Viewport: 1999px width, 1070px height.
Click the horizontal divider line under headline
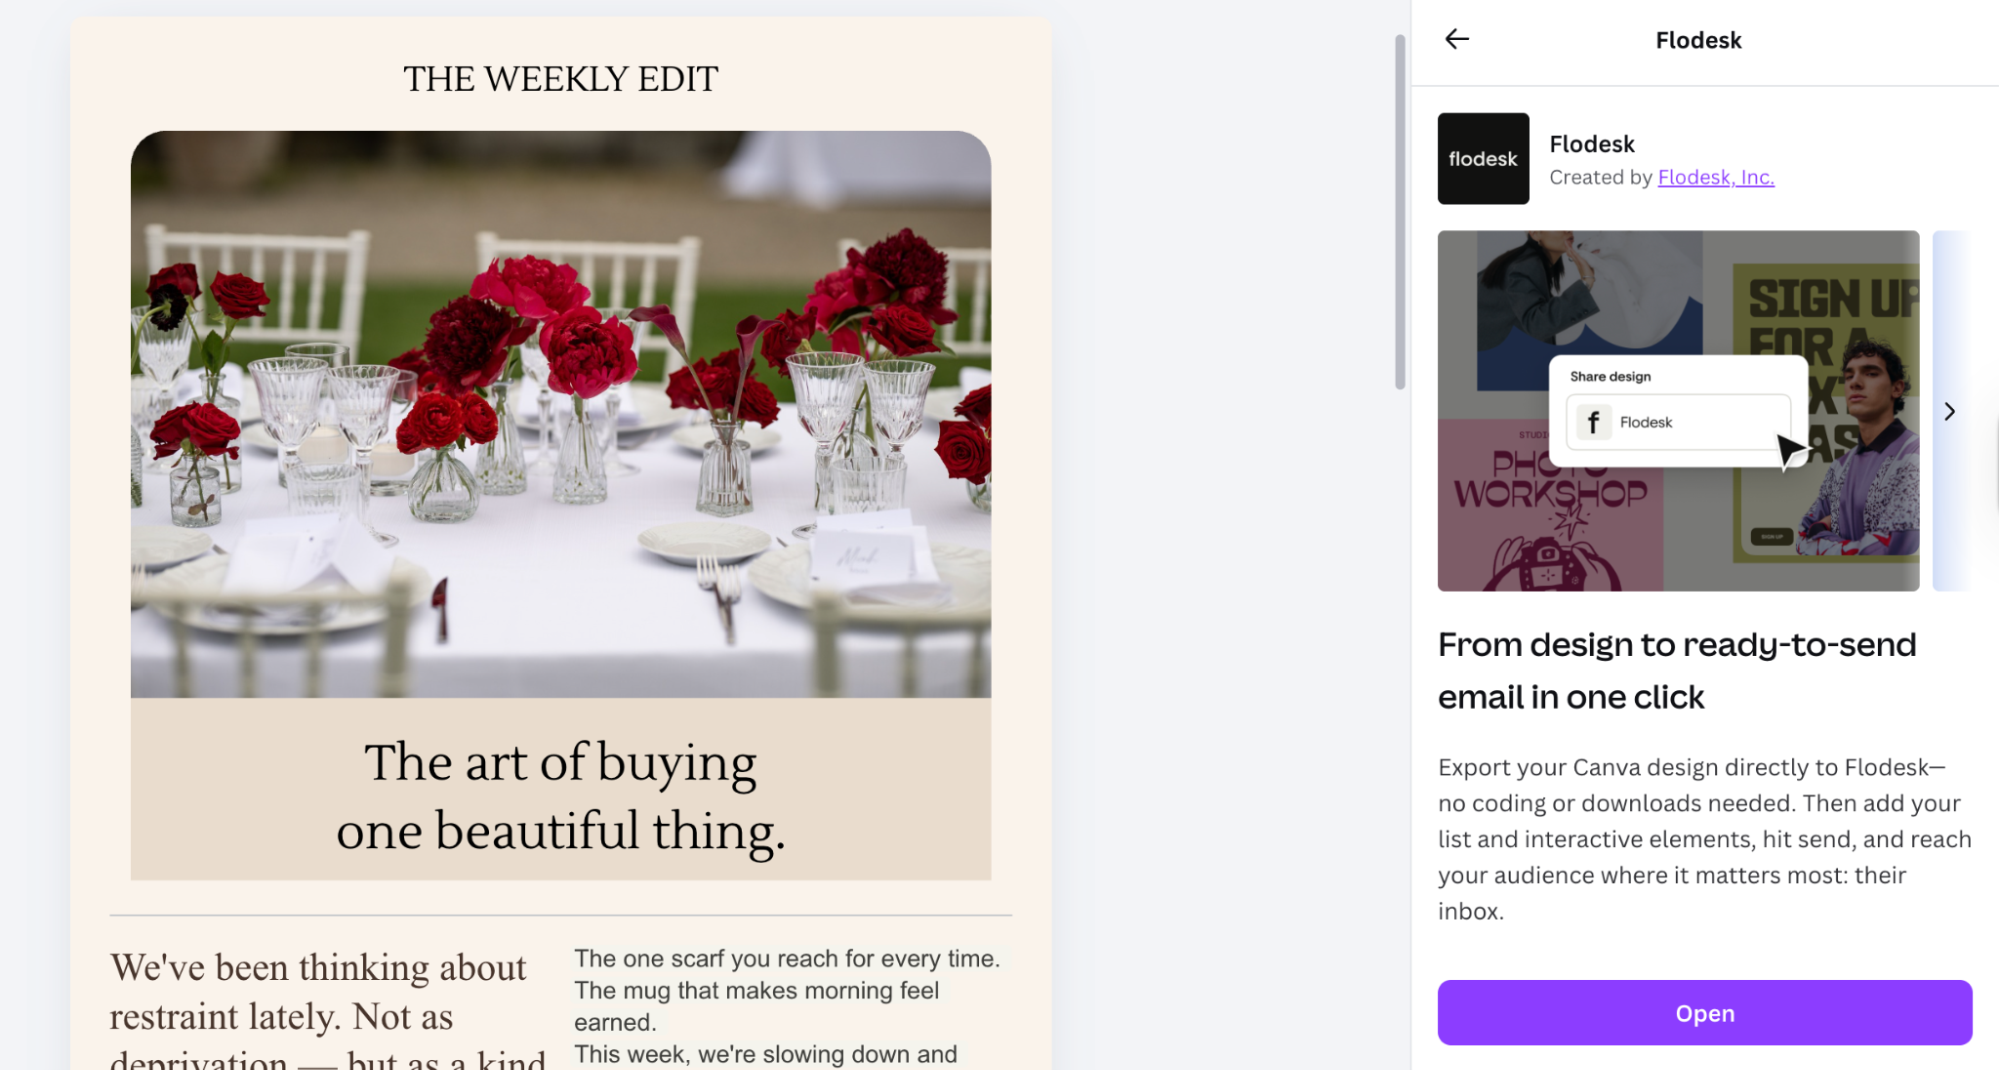click(560, 915)
